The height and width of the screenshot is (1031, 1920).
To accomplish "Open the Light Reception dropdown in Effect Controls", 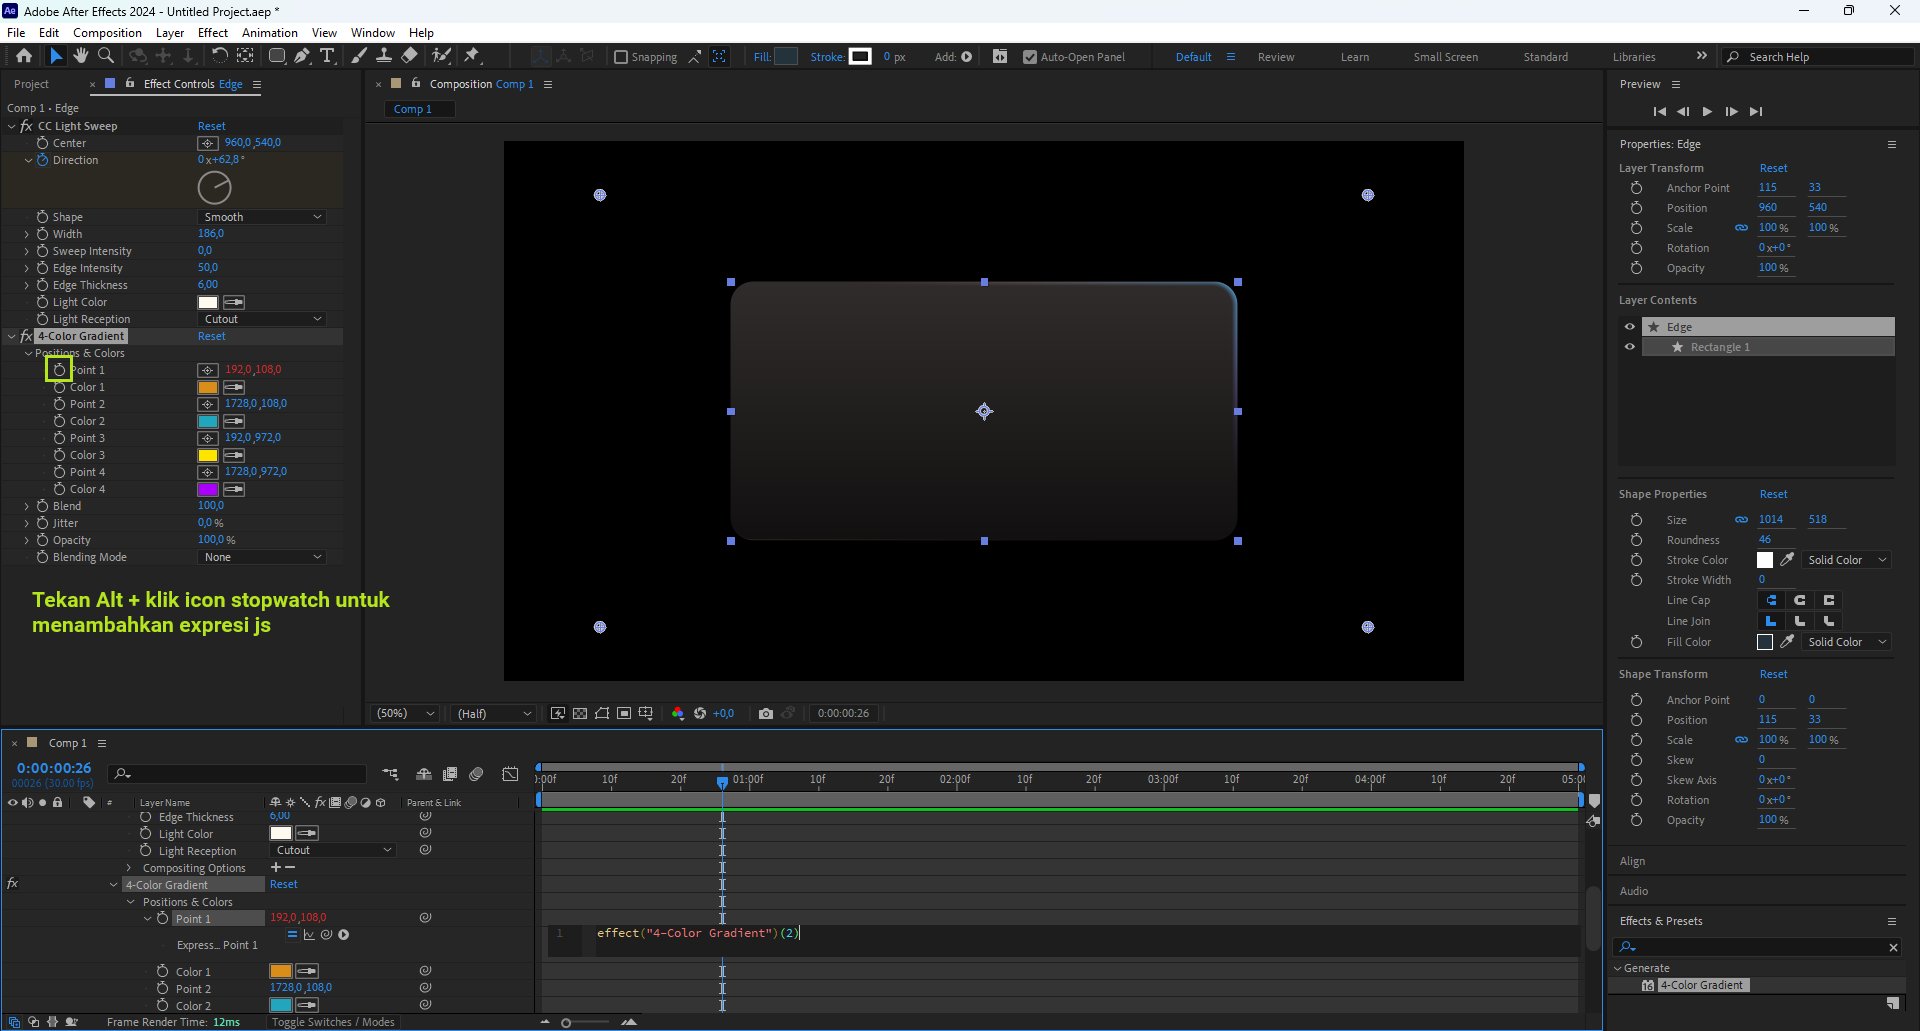I will click(262, 319).
